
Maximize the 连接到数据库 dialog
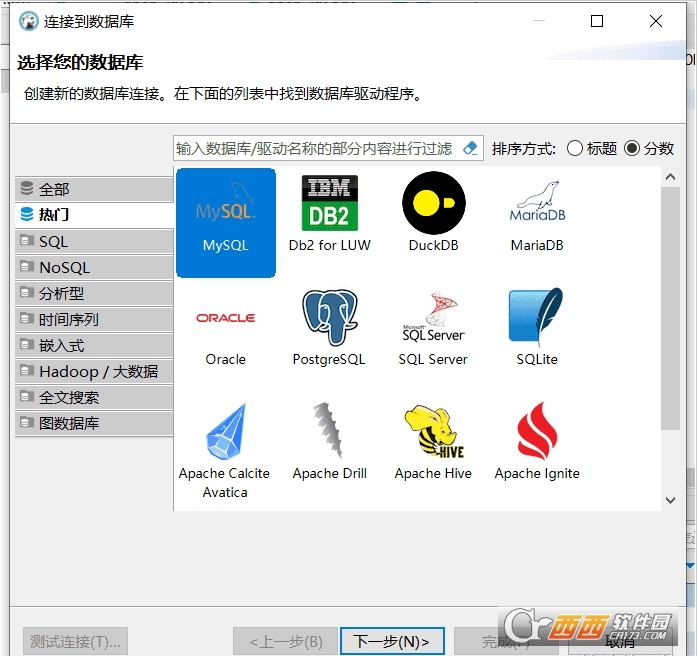[597, 21]
